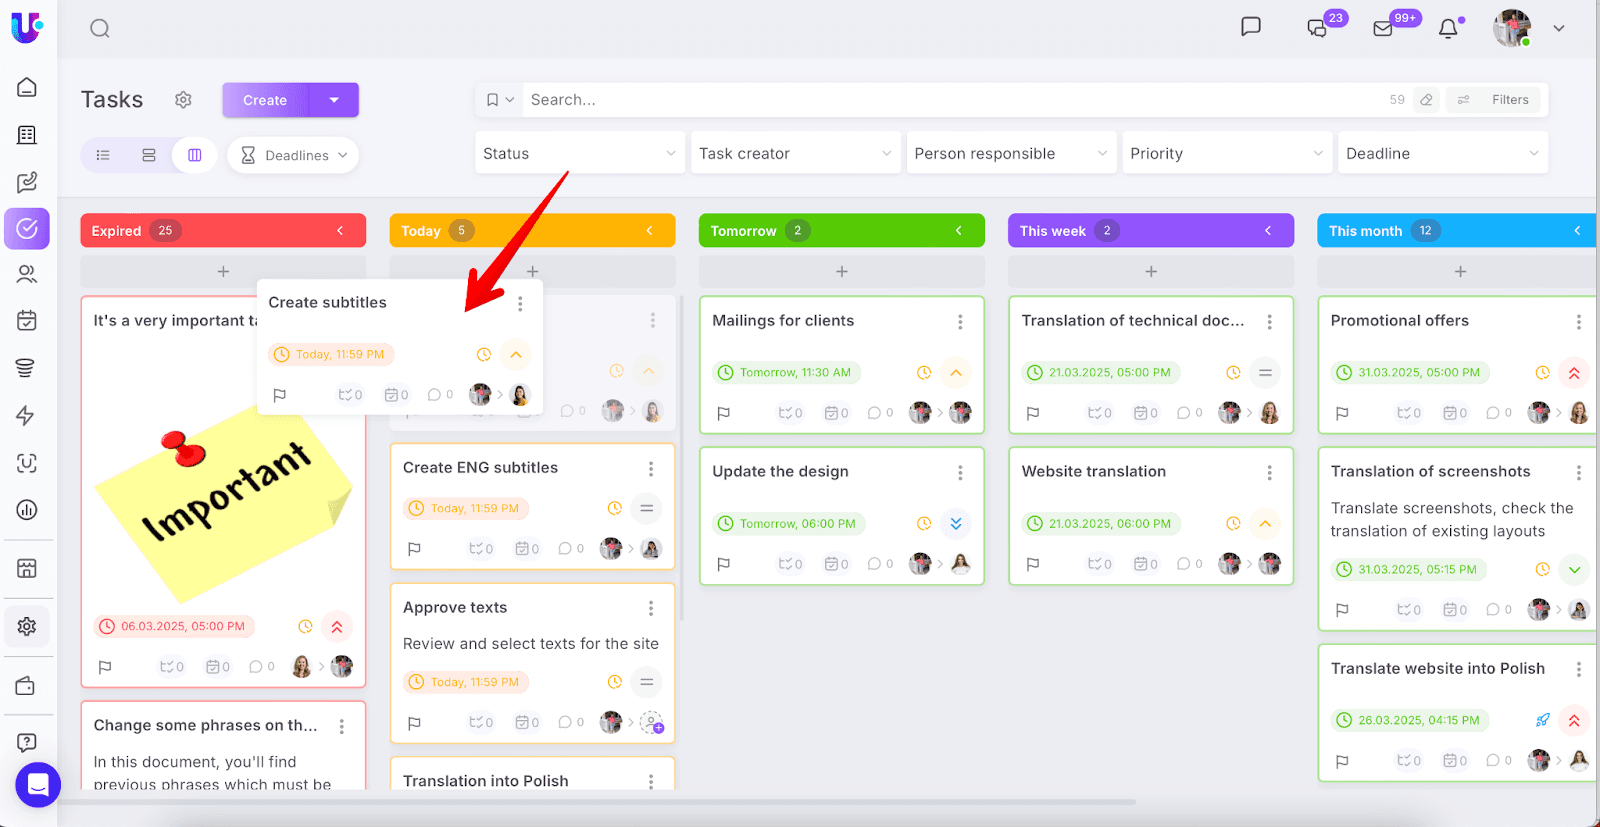The height and width of the screenshot is (827, 1600).
Task: Open Tasks settings gear next to the title
Action: pyautogui.click(x=183, y=100)
